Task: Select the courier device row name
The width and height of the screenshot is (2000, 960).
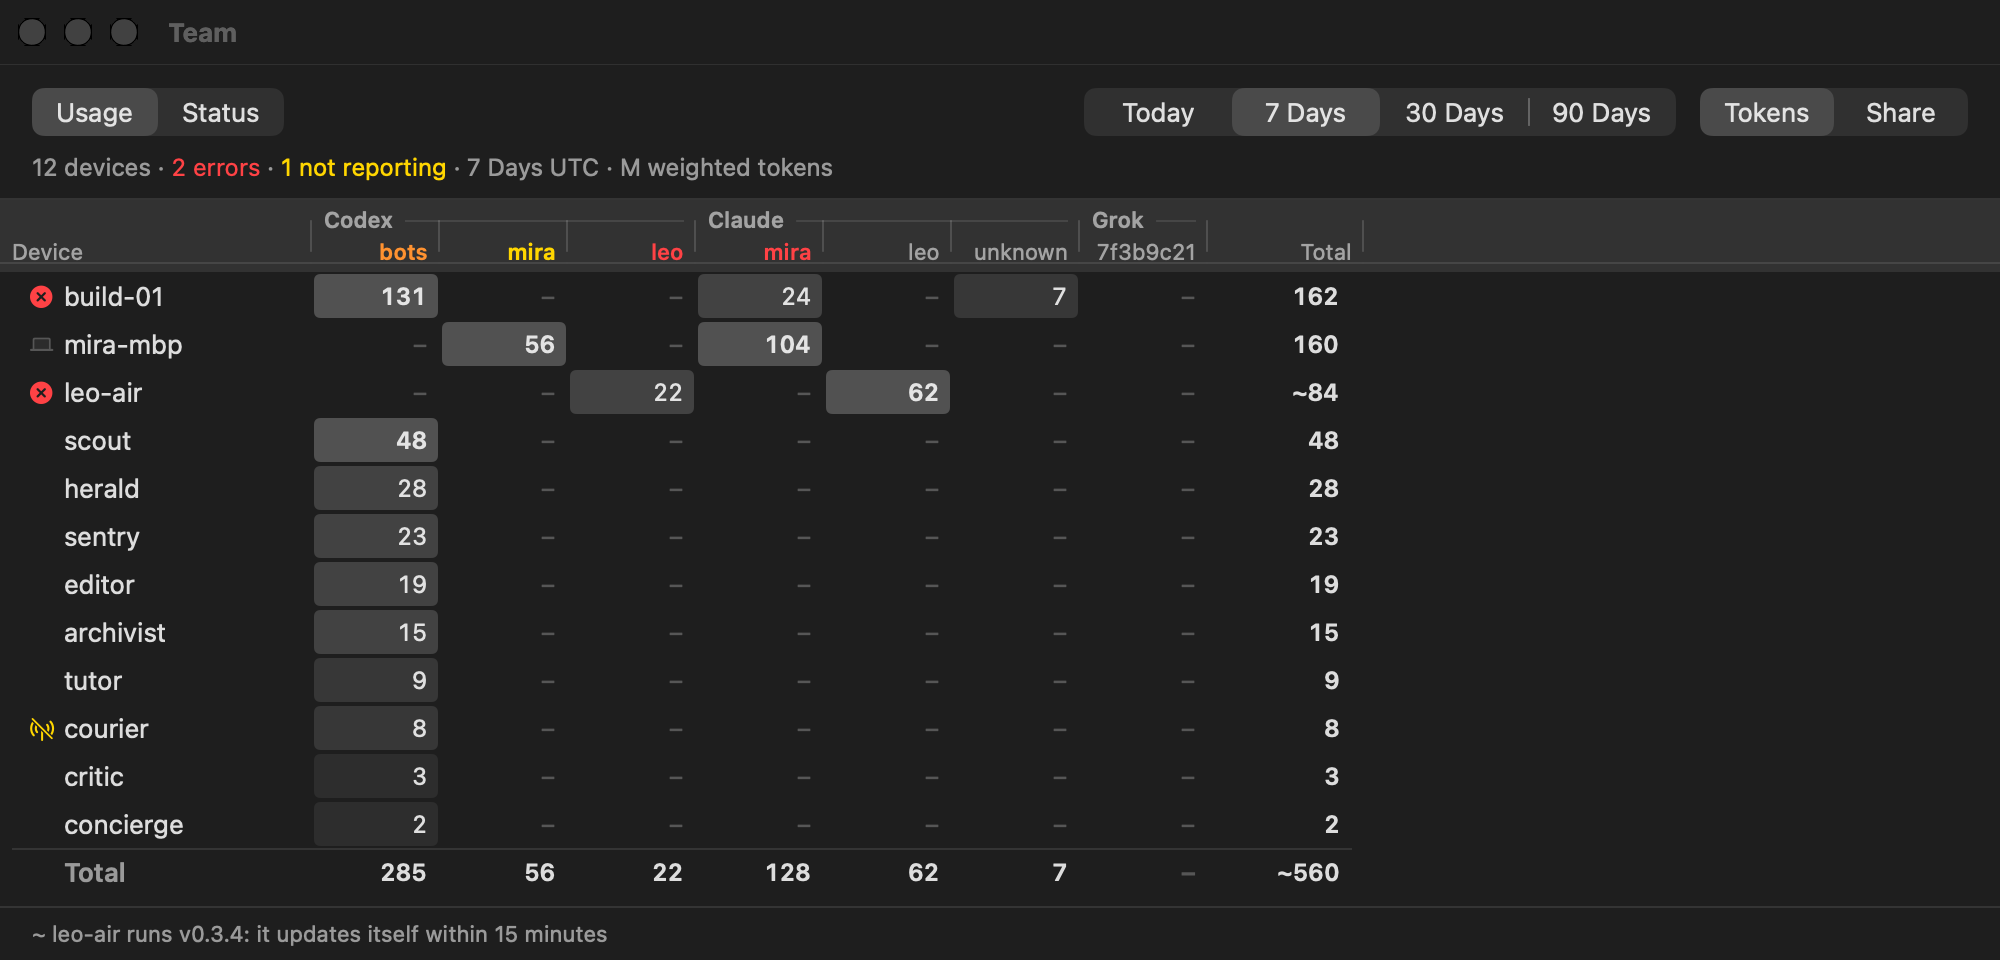Action: [106, 729]
